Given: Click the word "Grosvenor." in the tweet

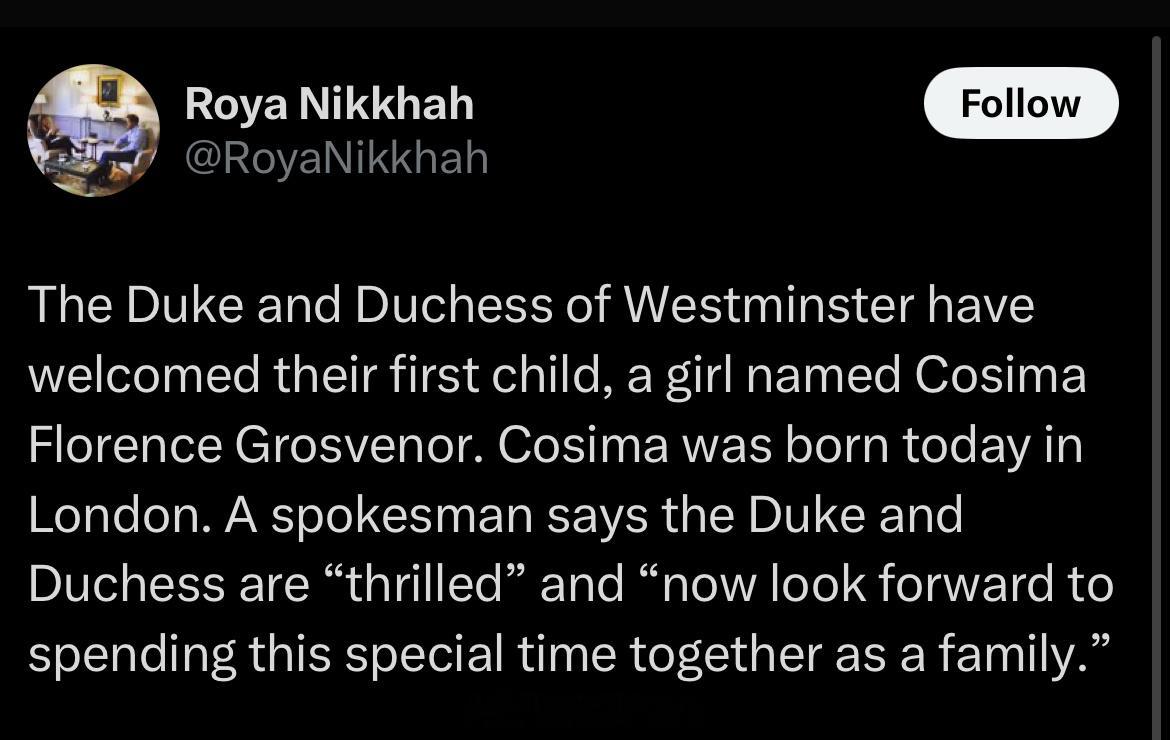Looking at the screenshot, I should [359, 445].
